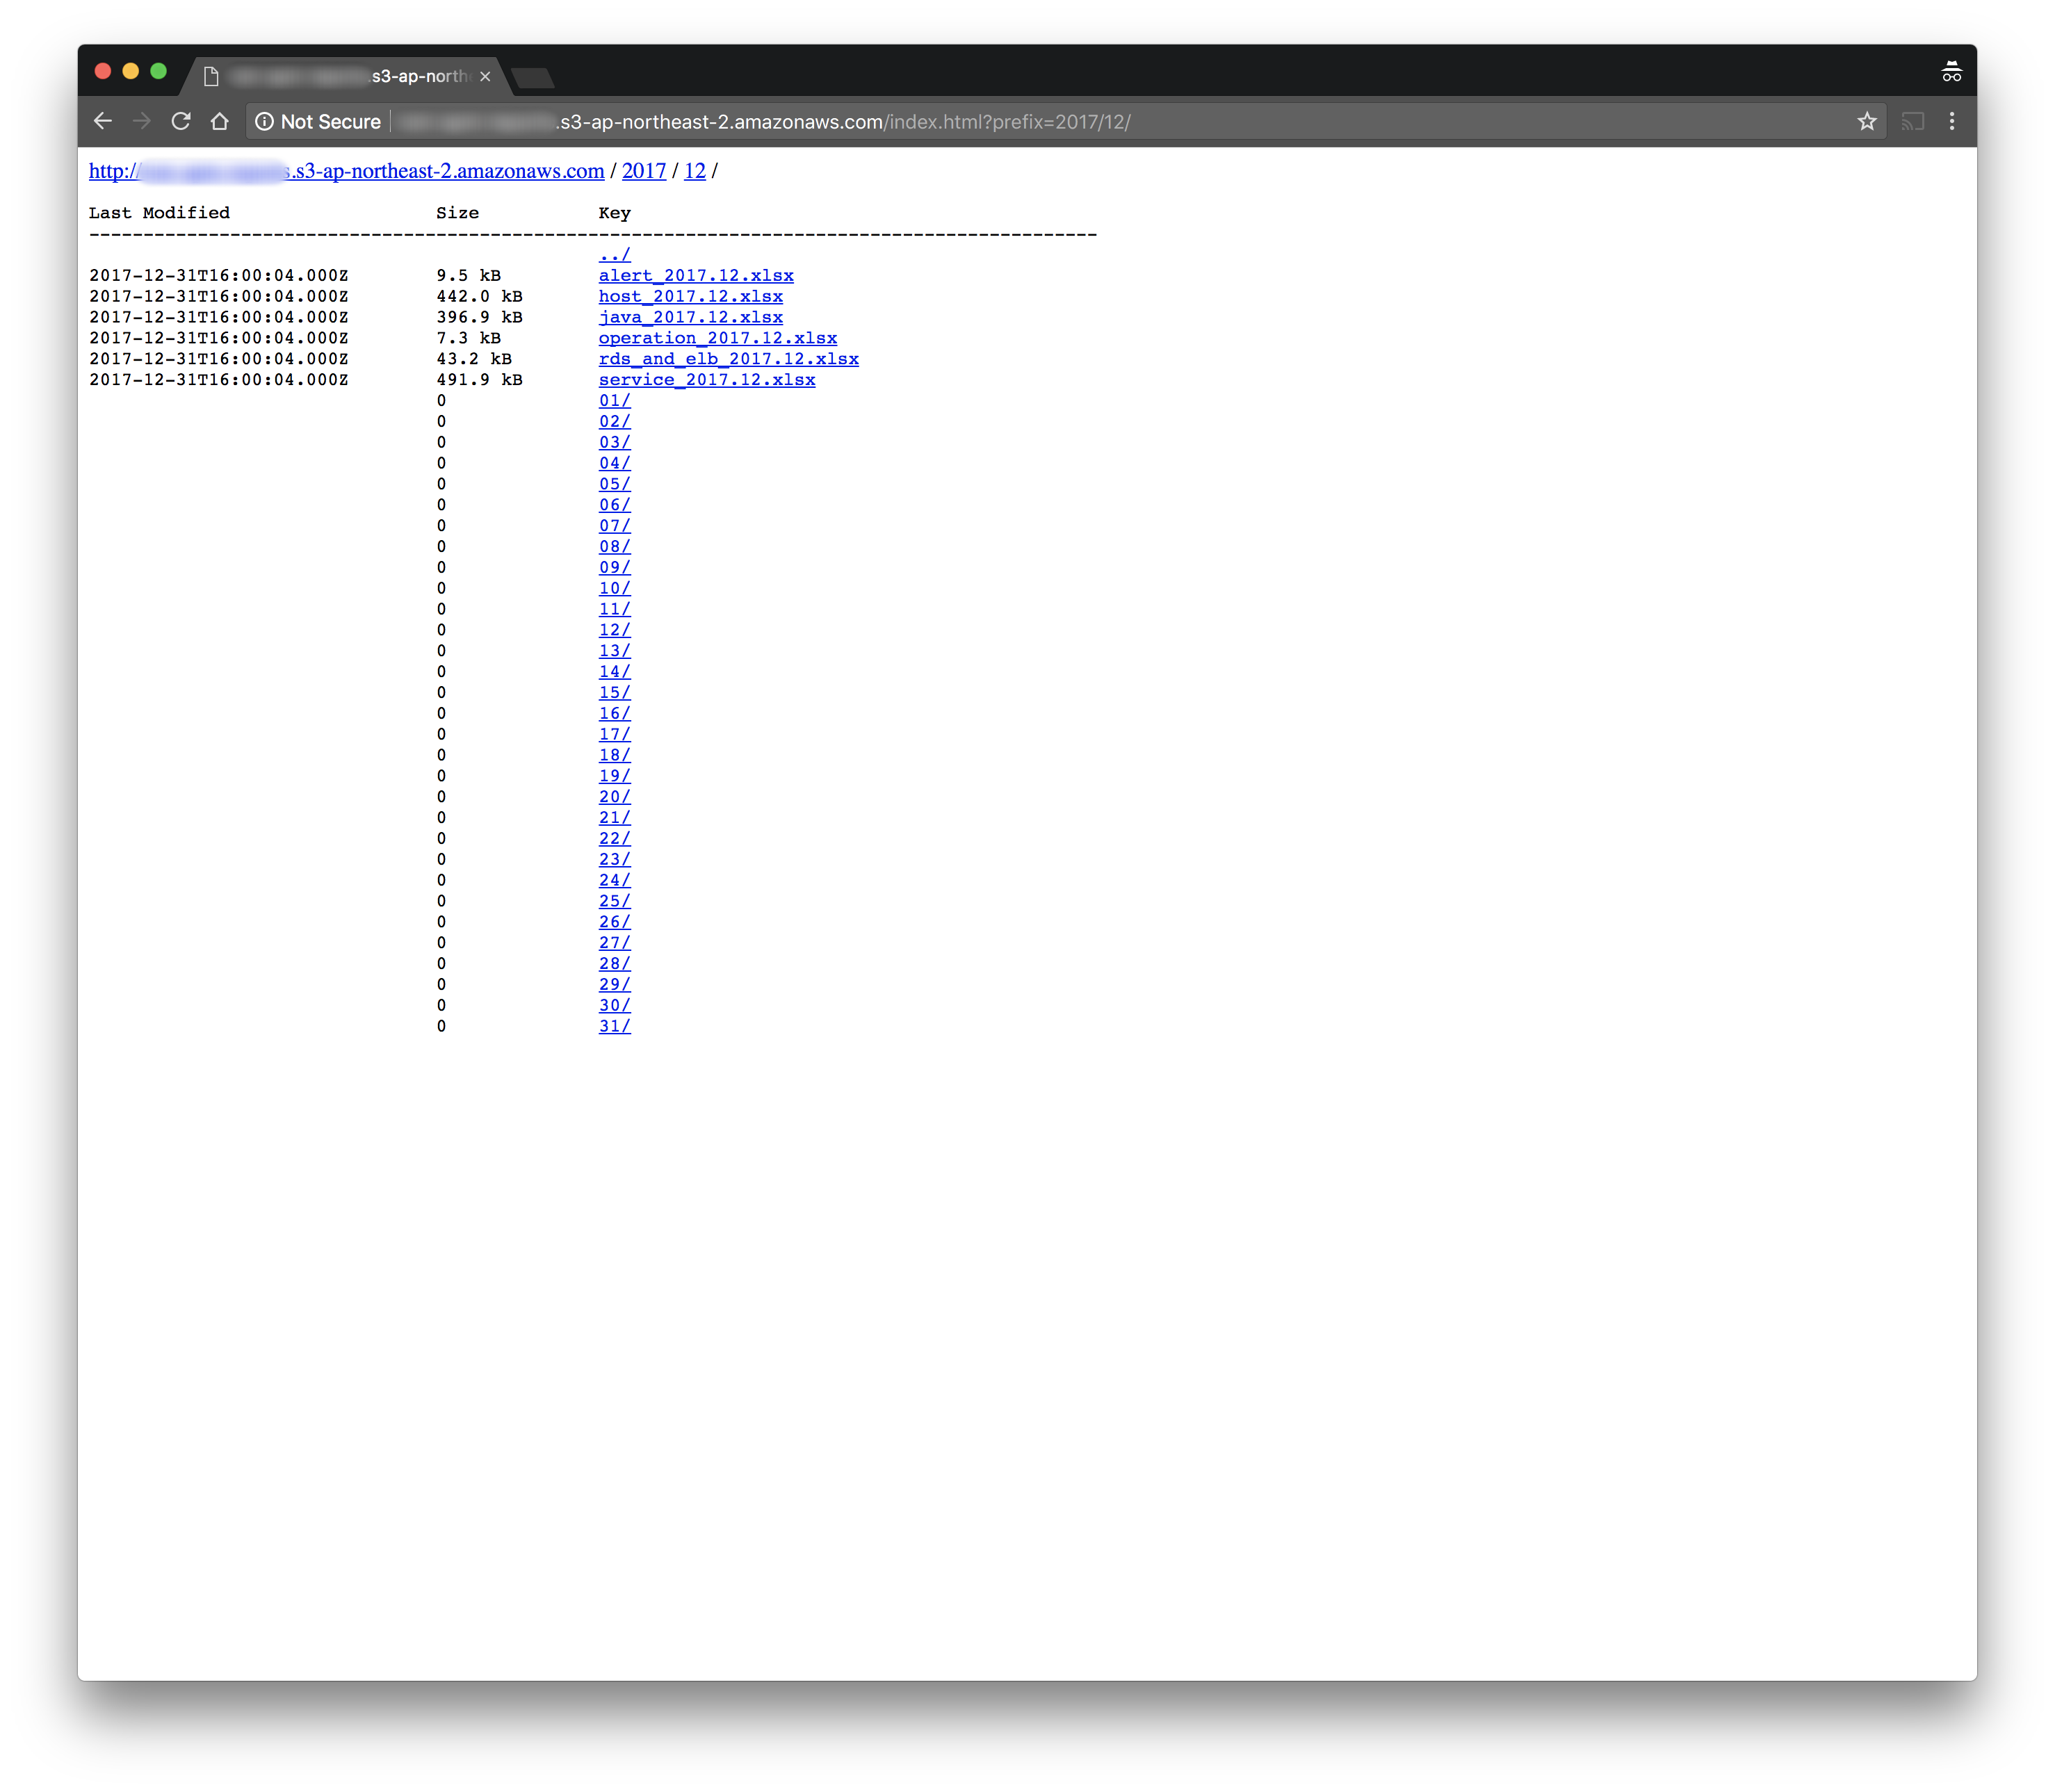Open the 2017 breadcrumb link

[x=643, y=171]
